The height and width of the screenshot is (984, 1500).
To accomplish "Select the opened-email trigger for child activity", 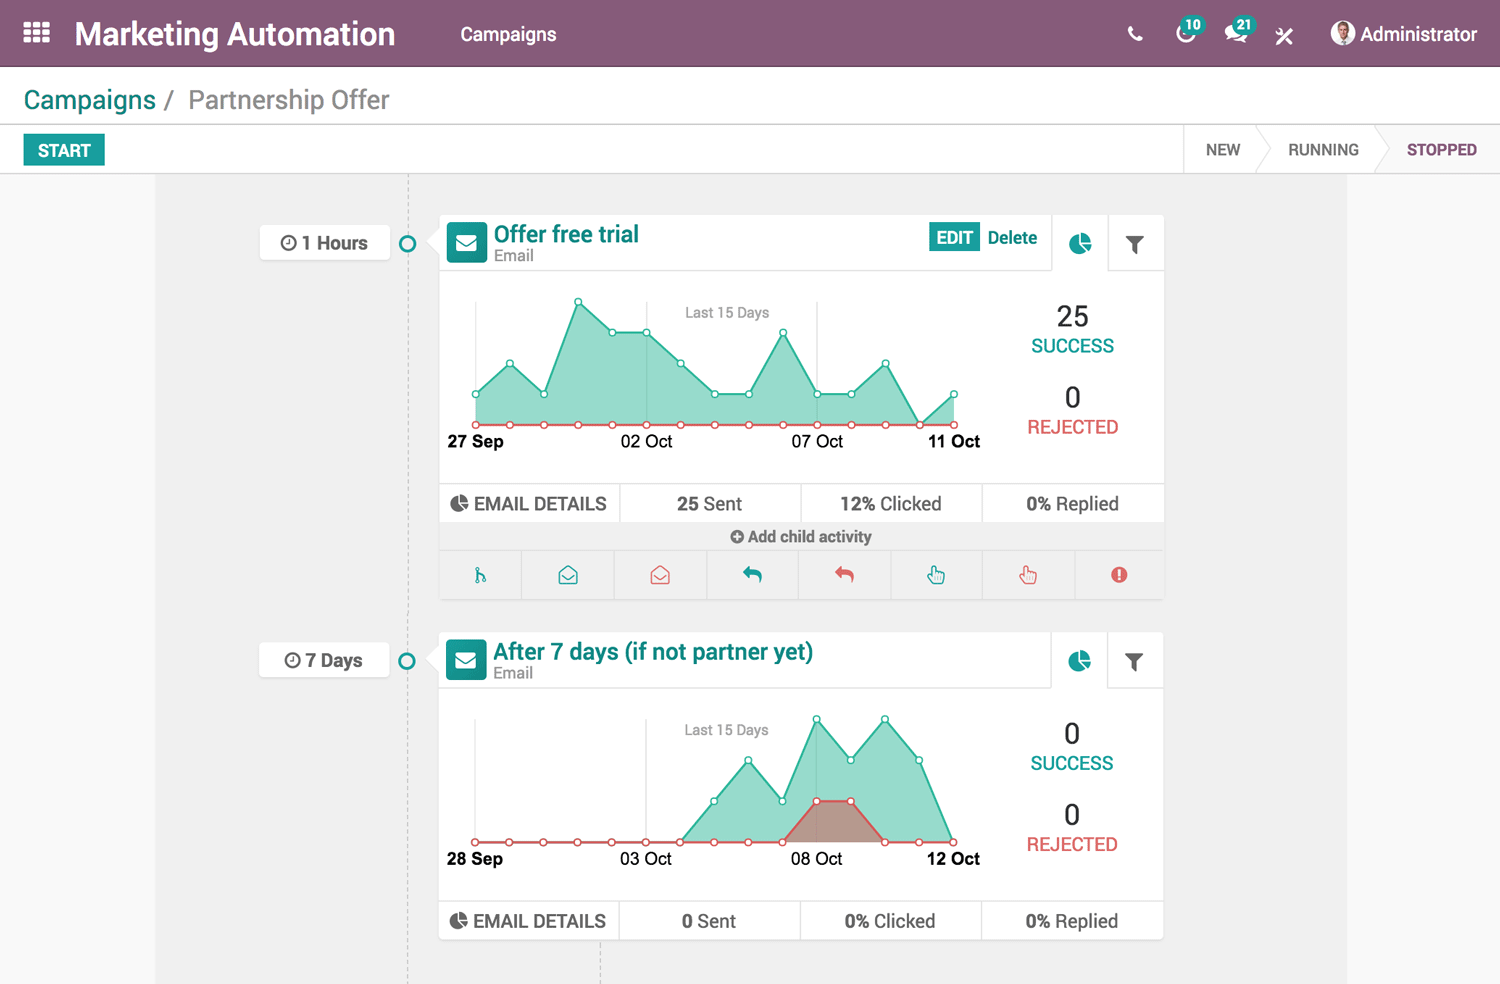I will tap(567, 575).
